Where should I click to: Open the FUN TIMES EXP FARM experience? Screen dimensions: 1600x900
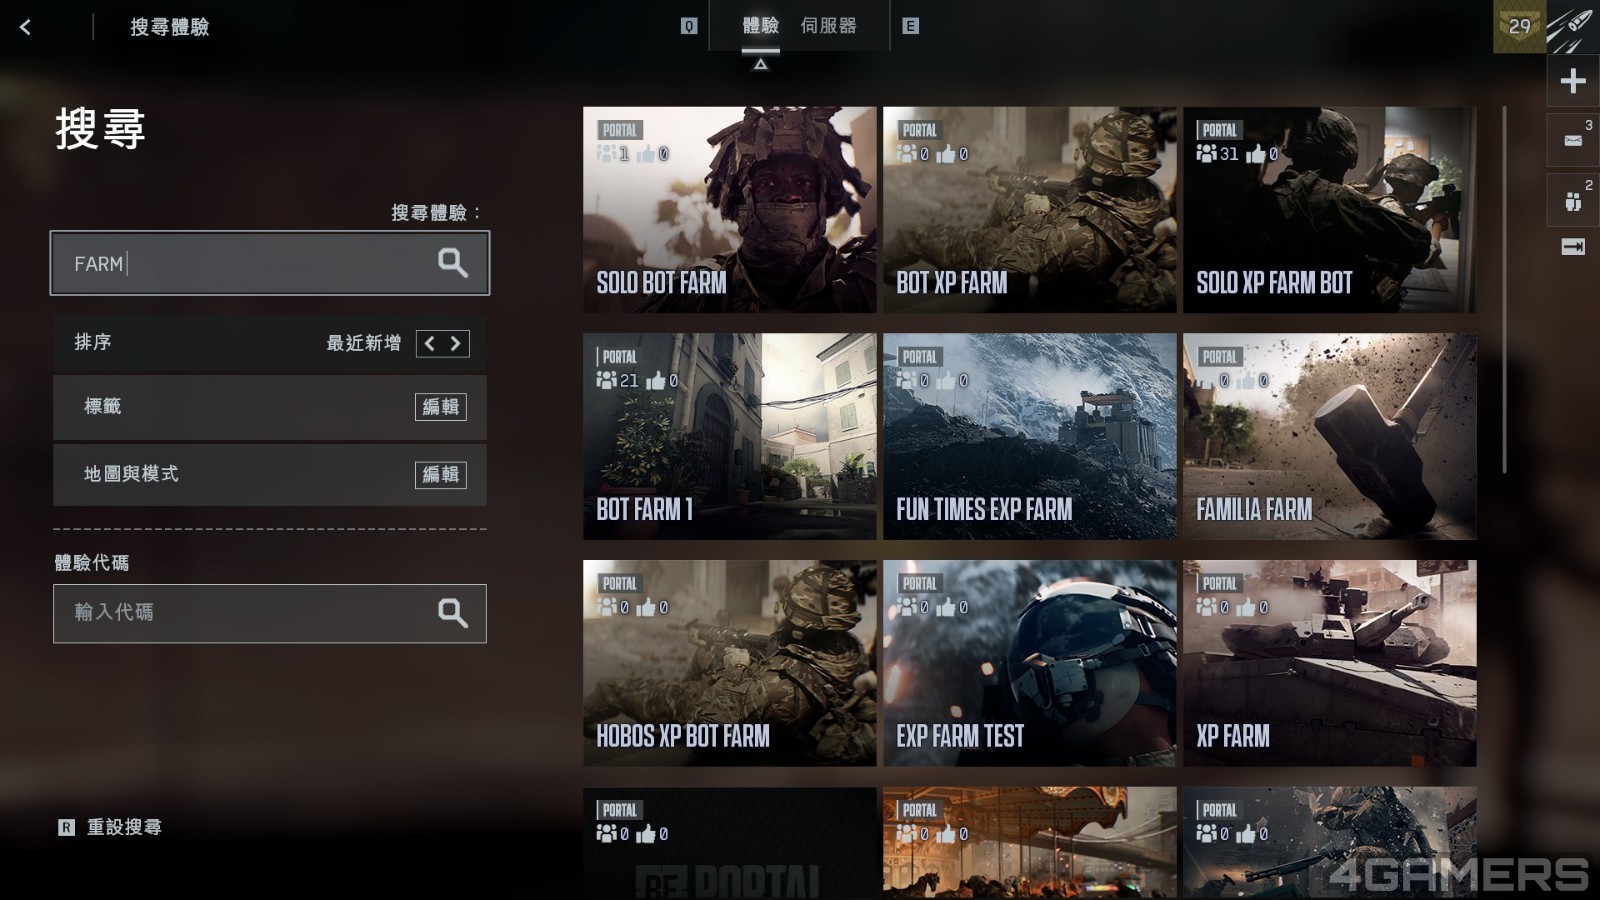tap(1029, 437)
